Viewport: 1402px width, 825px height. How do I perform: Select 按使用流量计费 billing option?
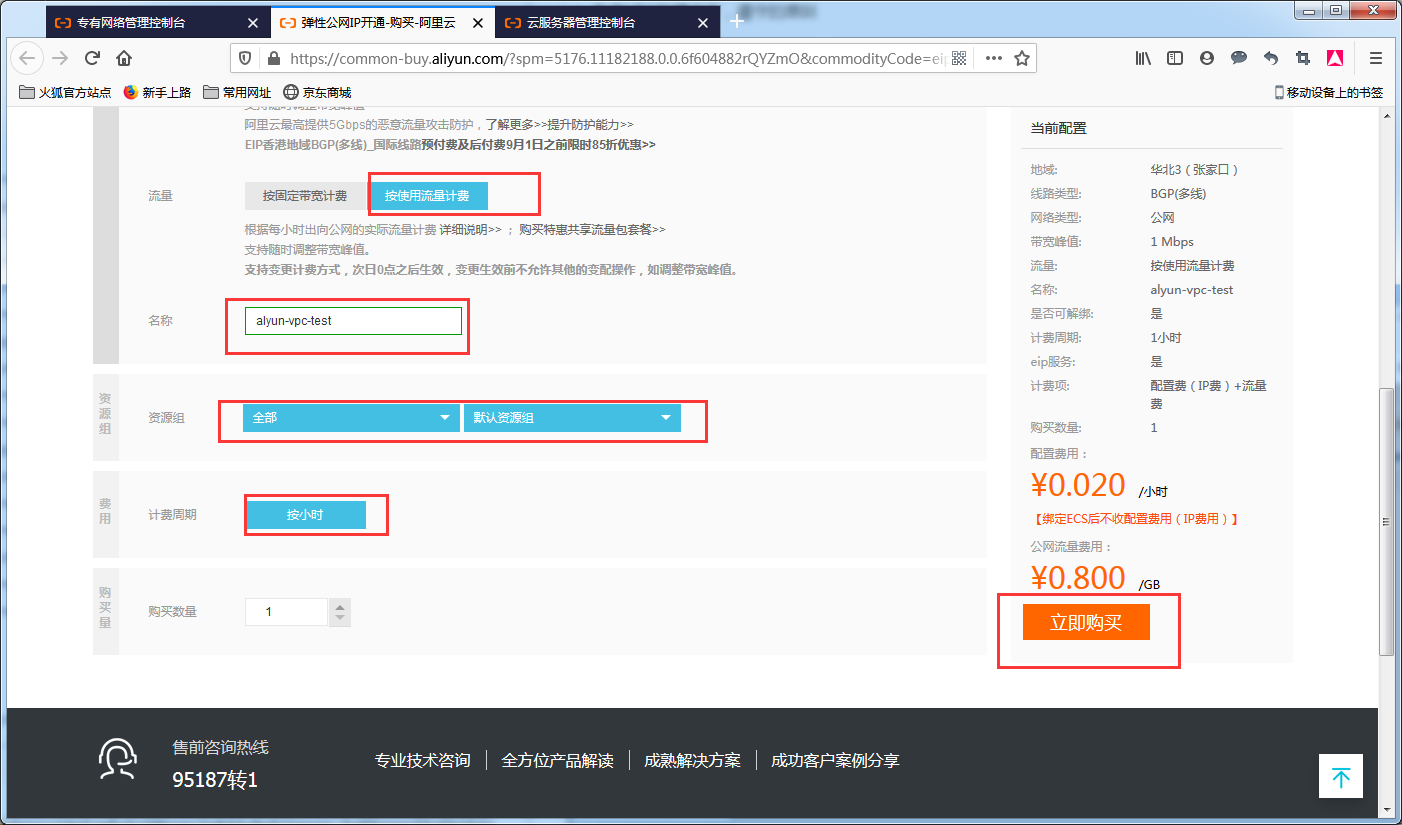[x=428, y=196]
